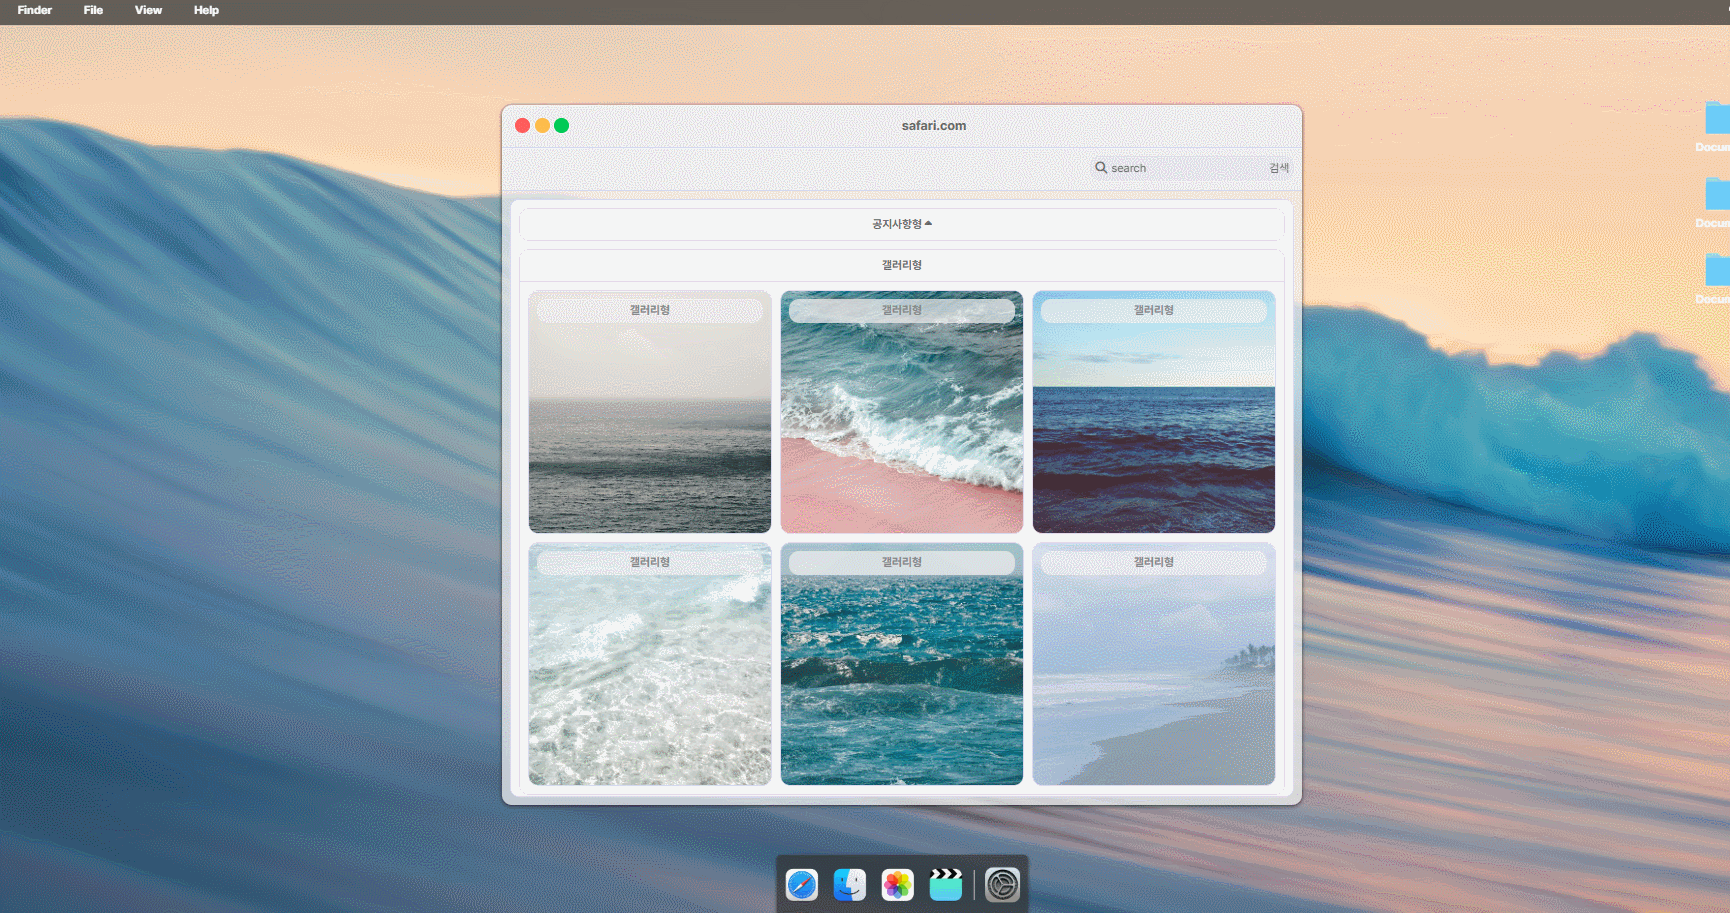1730x913 pixels.
Task: Close the safari.com window
Action: click(x=522, y=125)
